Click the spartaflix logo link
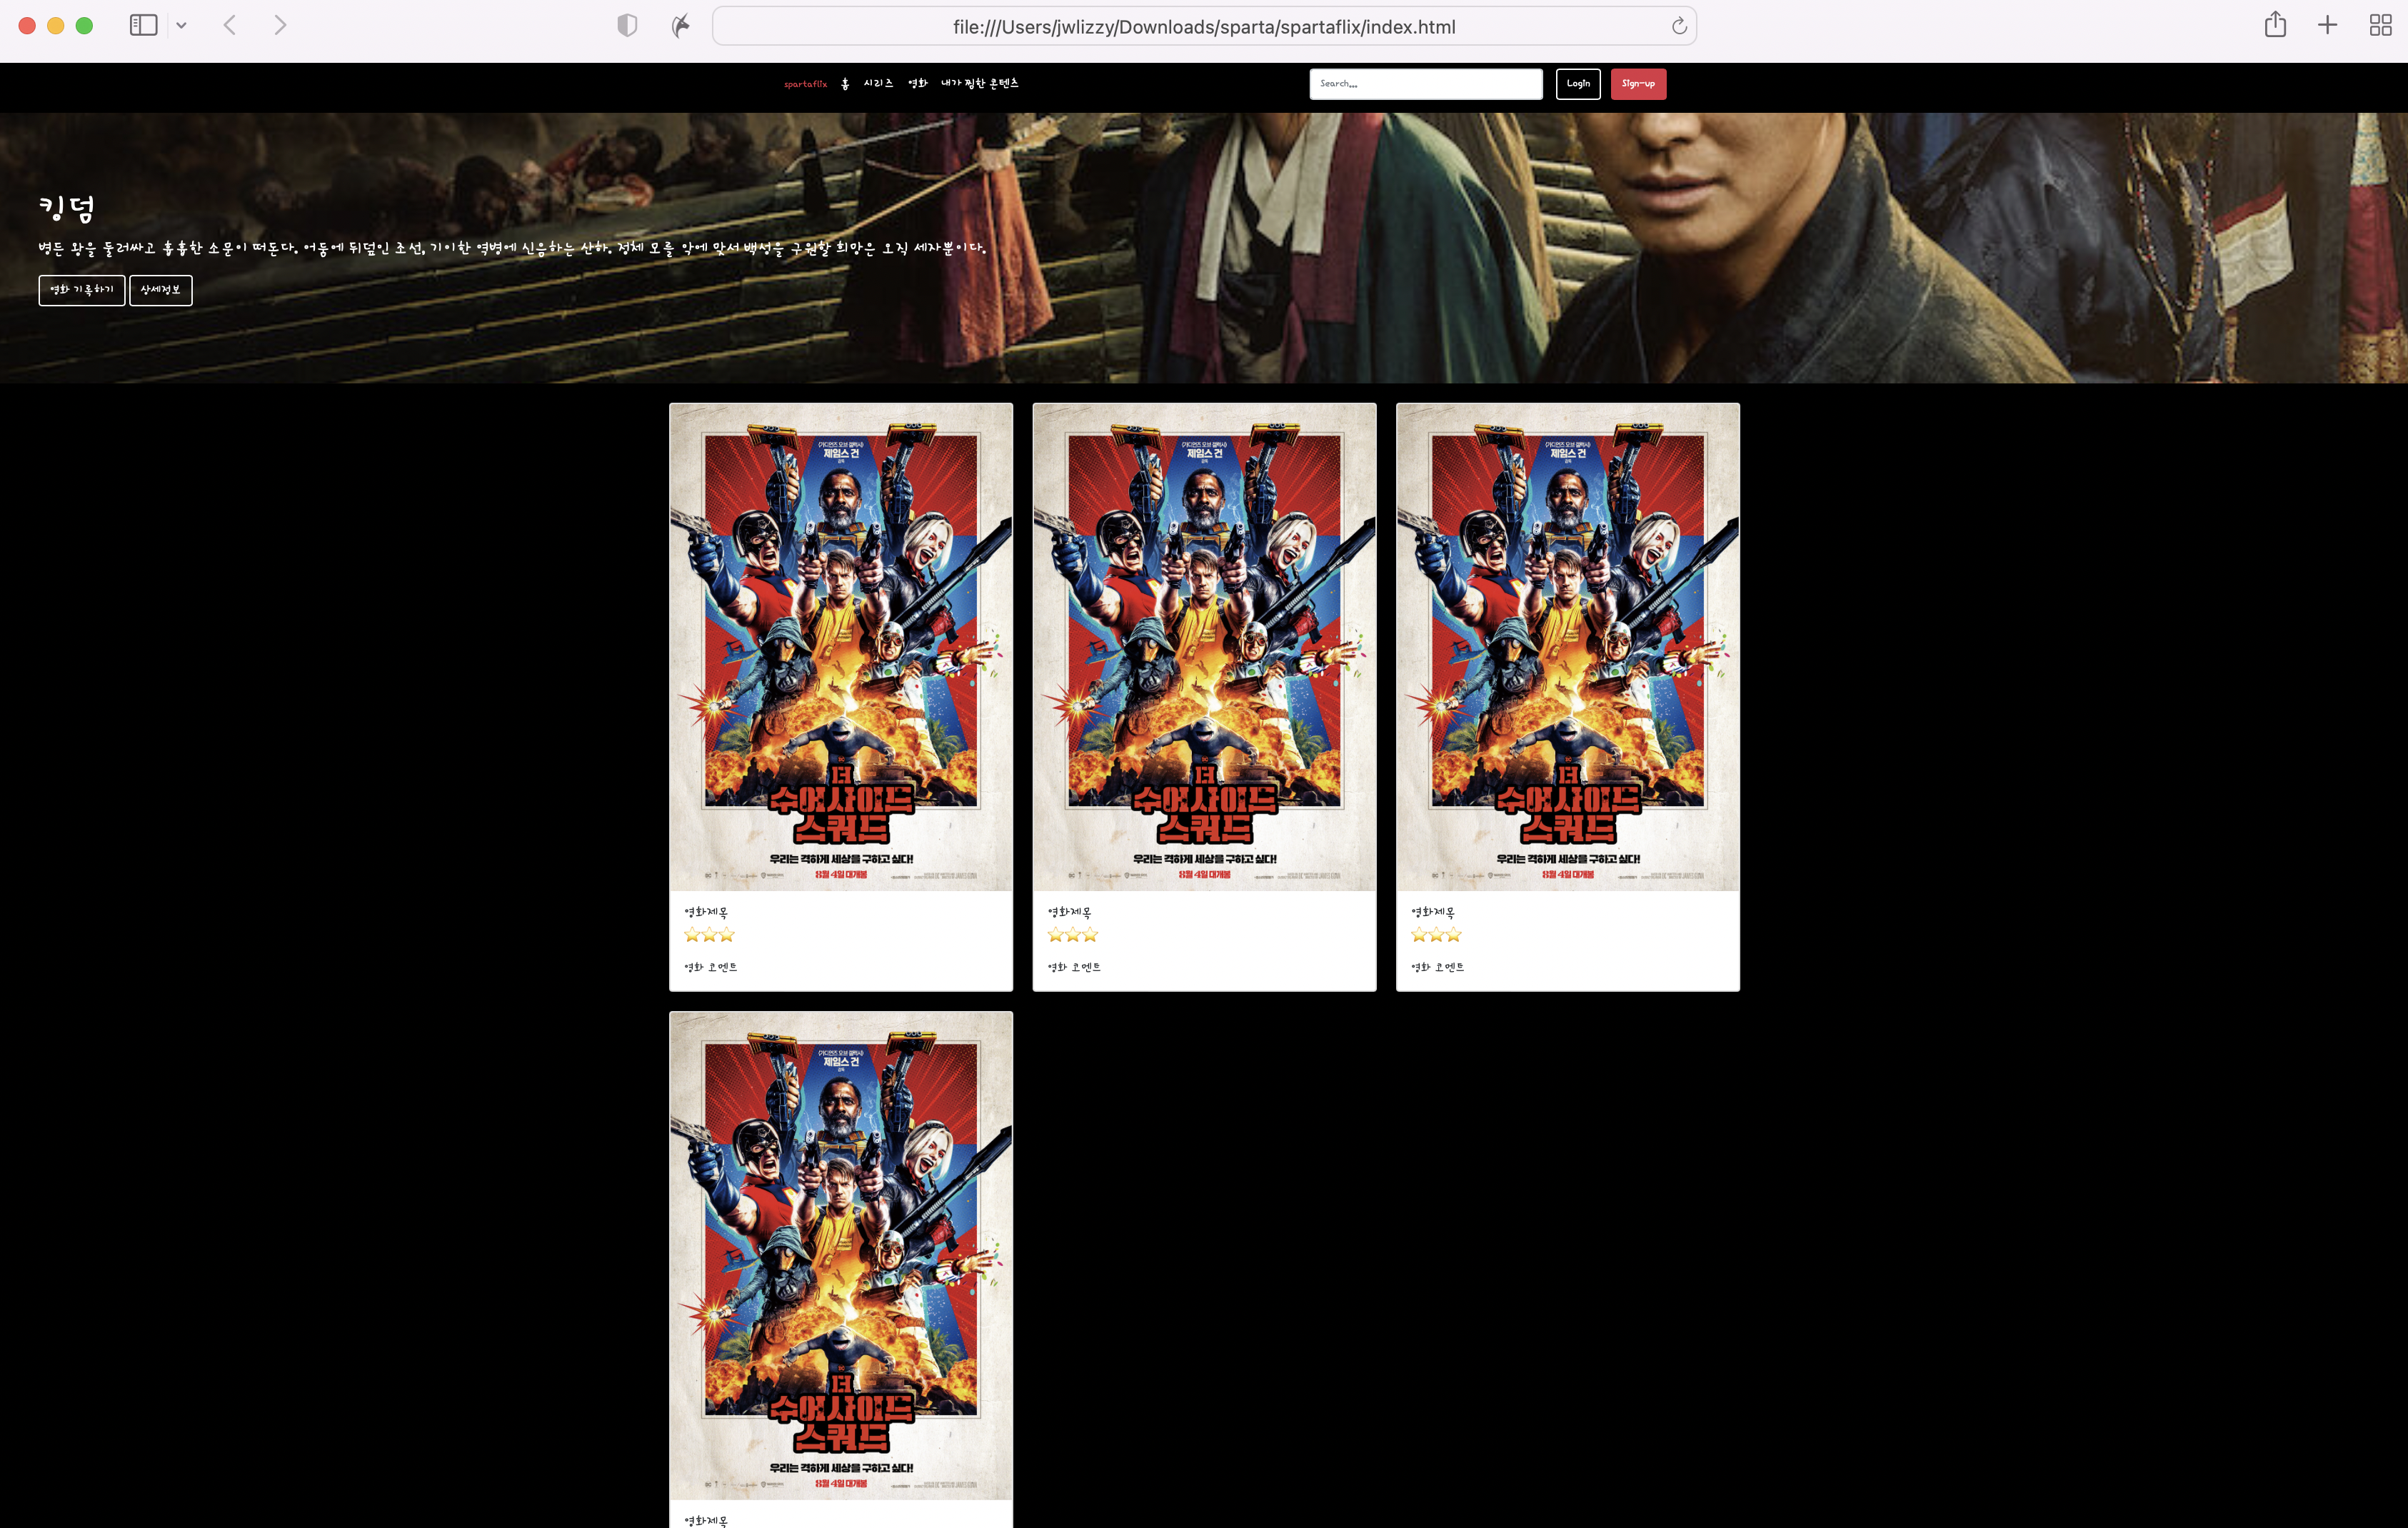The height and width of the screenshot is (1528, 2408). [805, 84]
